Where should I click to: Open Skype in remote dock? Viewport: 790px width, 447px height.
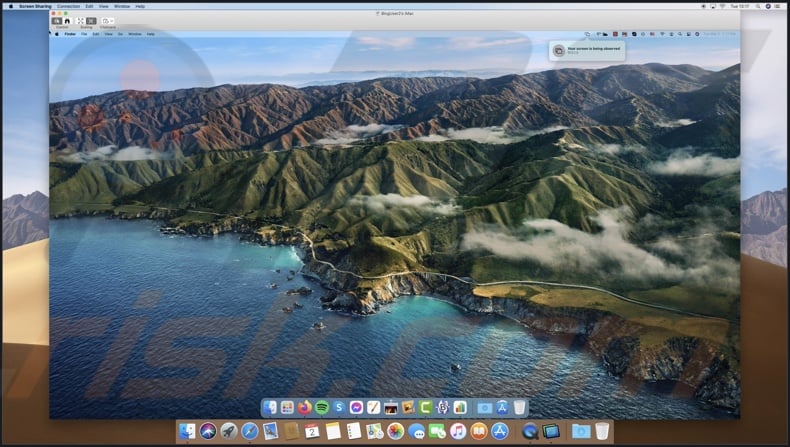pos(339,407)
